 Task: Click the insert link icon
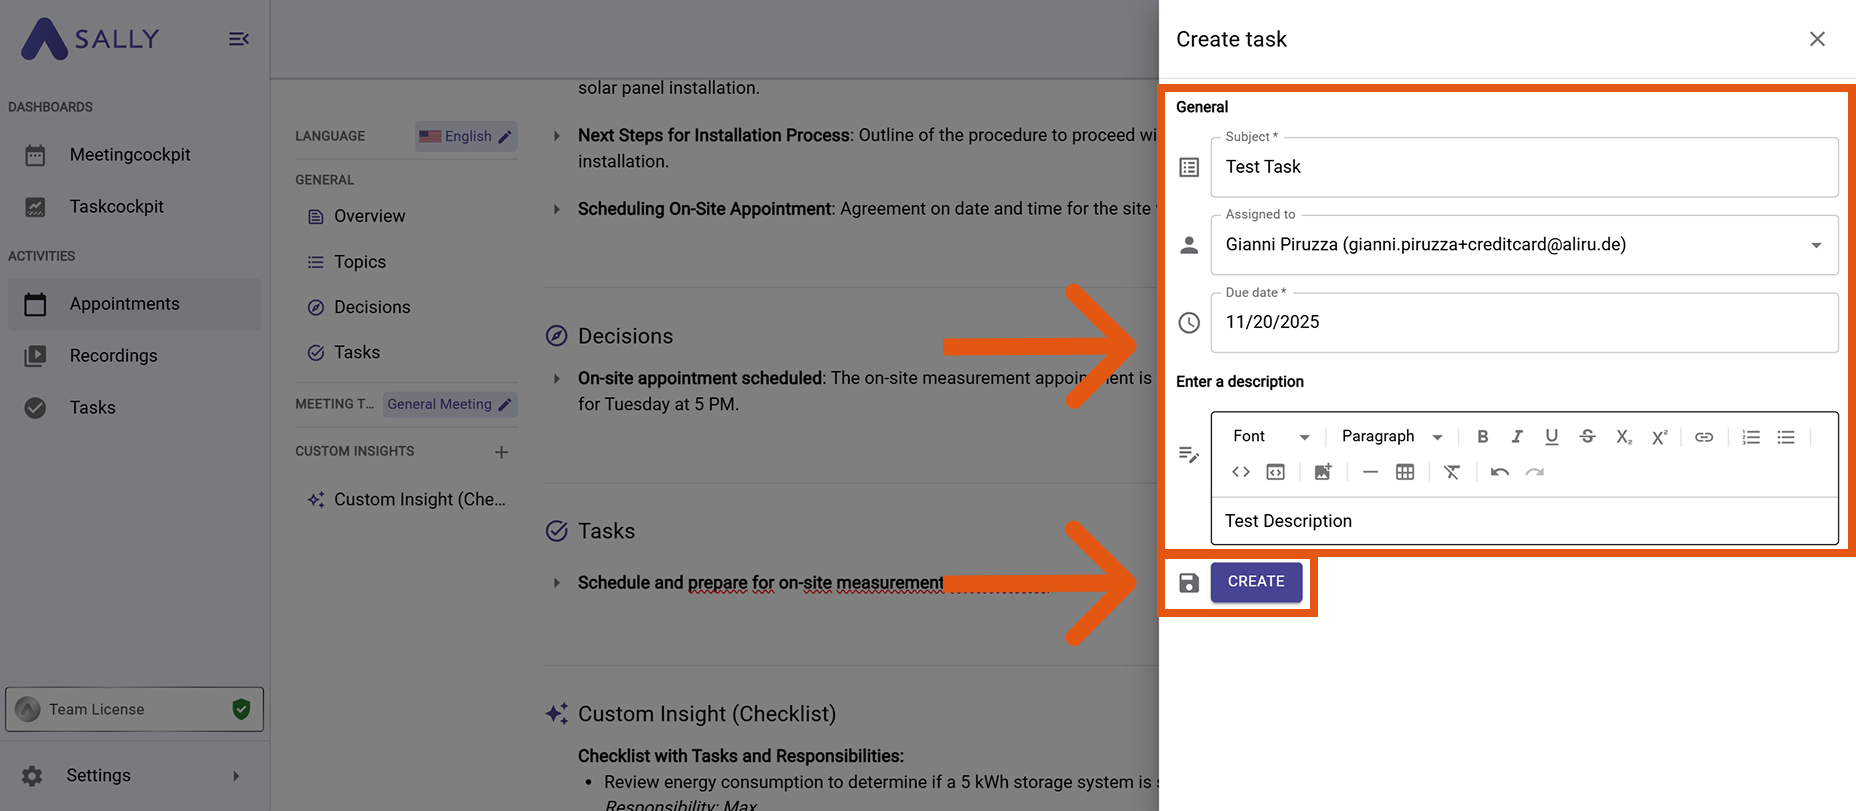click(x=1704, y=437)
